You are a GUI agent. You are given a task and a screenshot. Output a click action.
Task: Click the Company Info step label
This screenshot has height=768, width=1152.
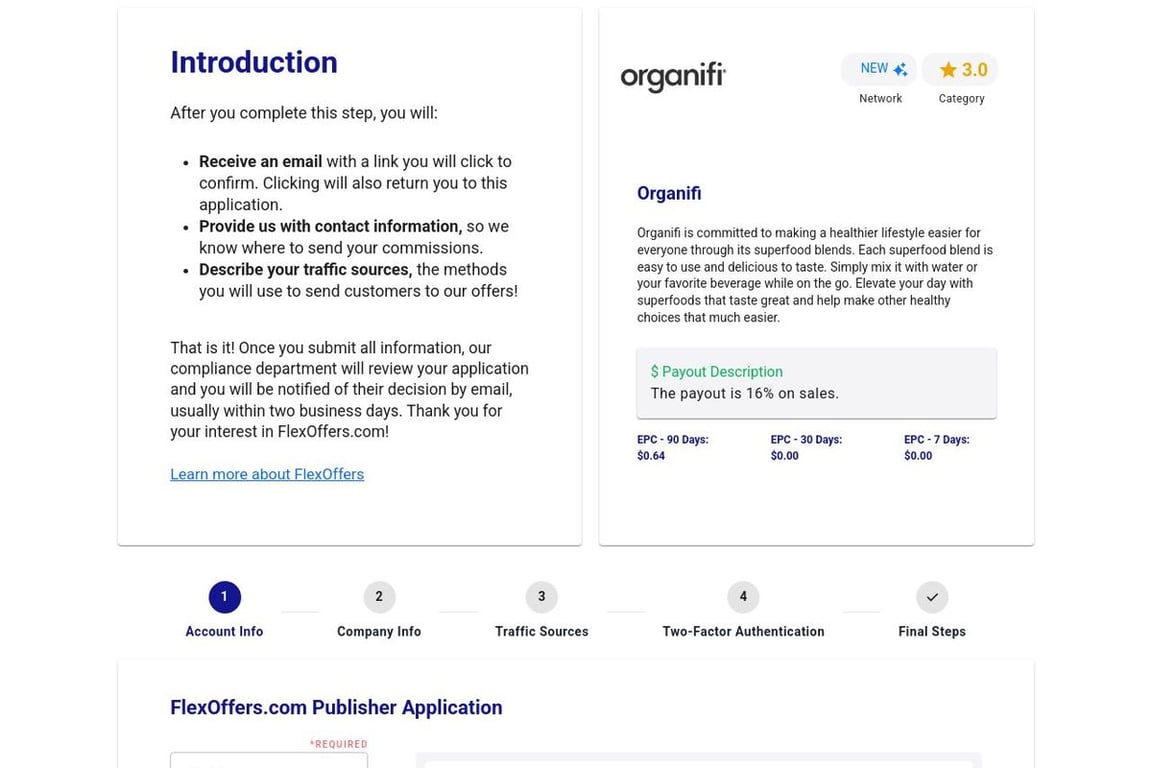pyautogui.click(x=379, y=631)
